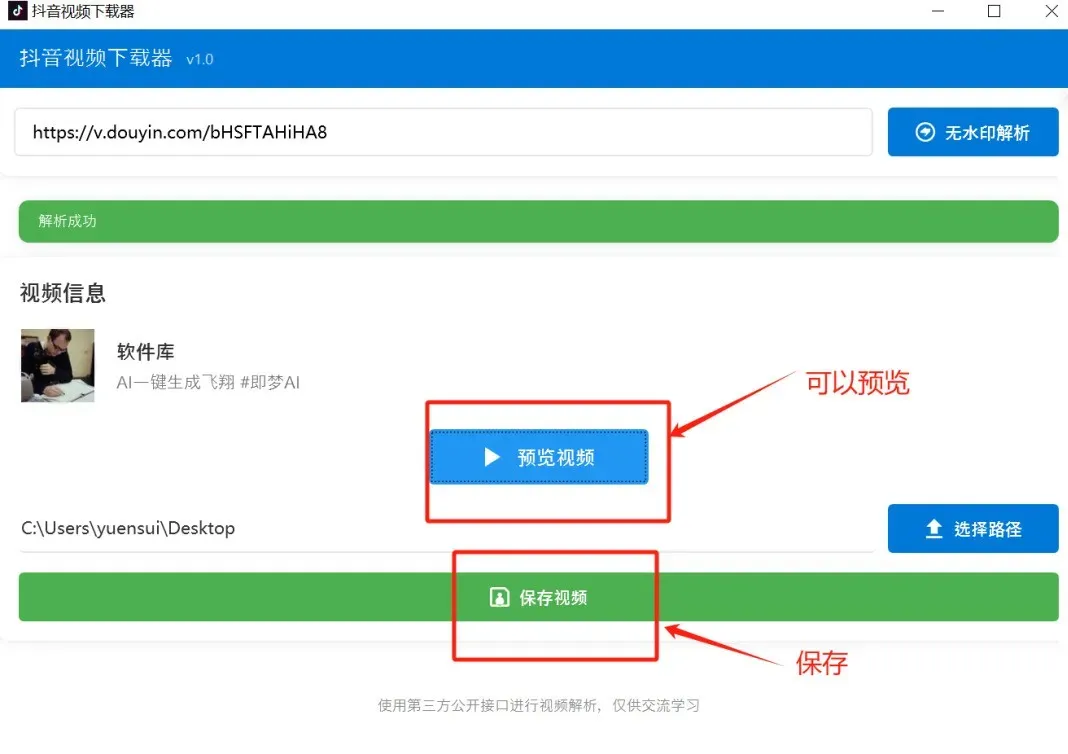Click the play triangle icon on 预览视频
Image resolution: width=1068 pixels, height=754 pixels.
pos(492,457)
